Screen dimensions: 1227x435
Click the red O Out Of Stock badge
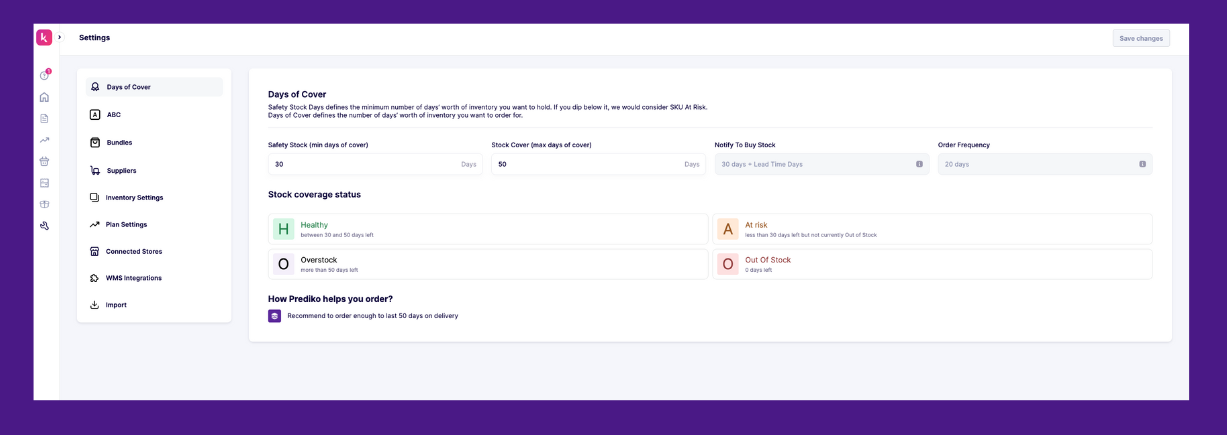coord(728,264)
